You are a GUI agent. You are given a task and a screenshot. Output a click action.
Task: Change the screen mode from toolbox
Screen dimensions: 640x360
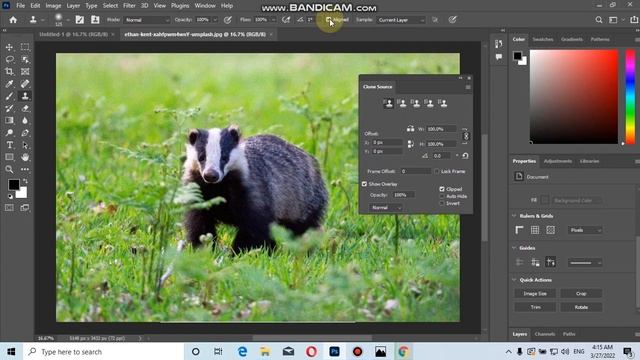tap(25, 208)
